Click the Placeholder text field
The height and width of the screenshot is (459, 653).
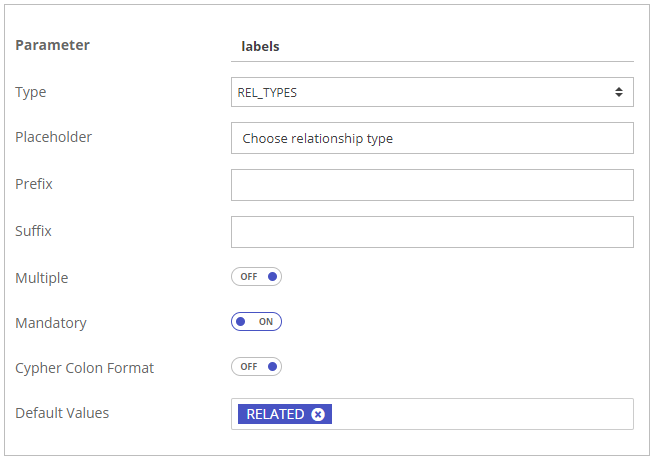(432, 139)
